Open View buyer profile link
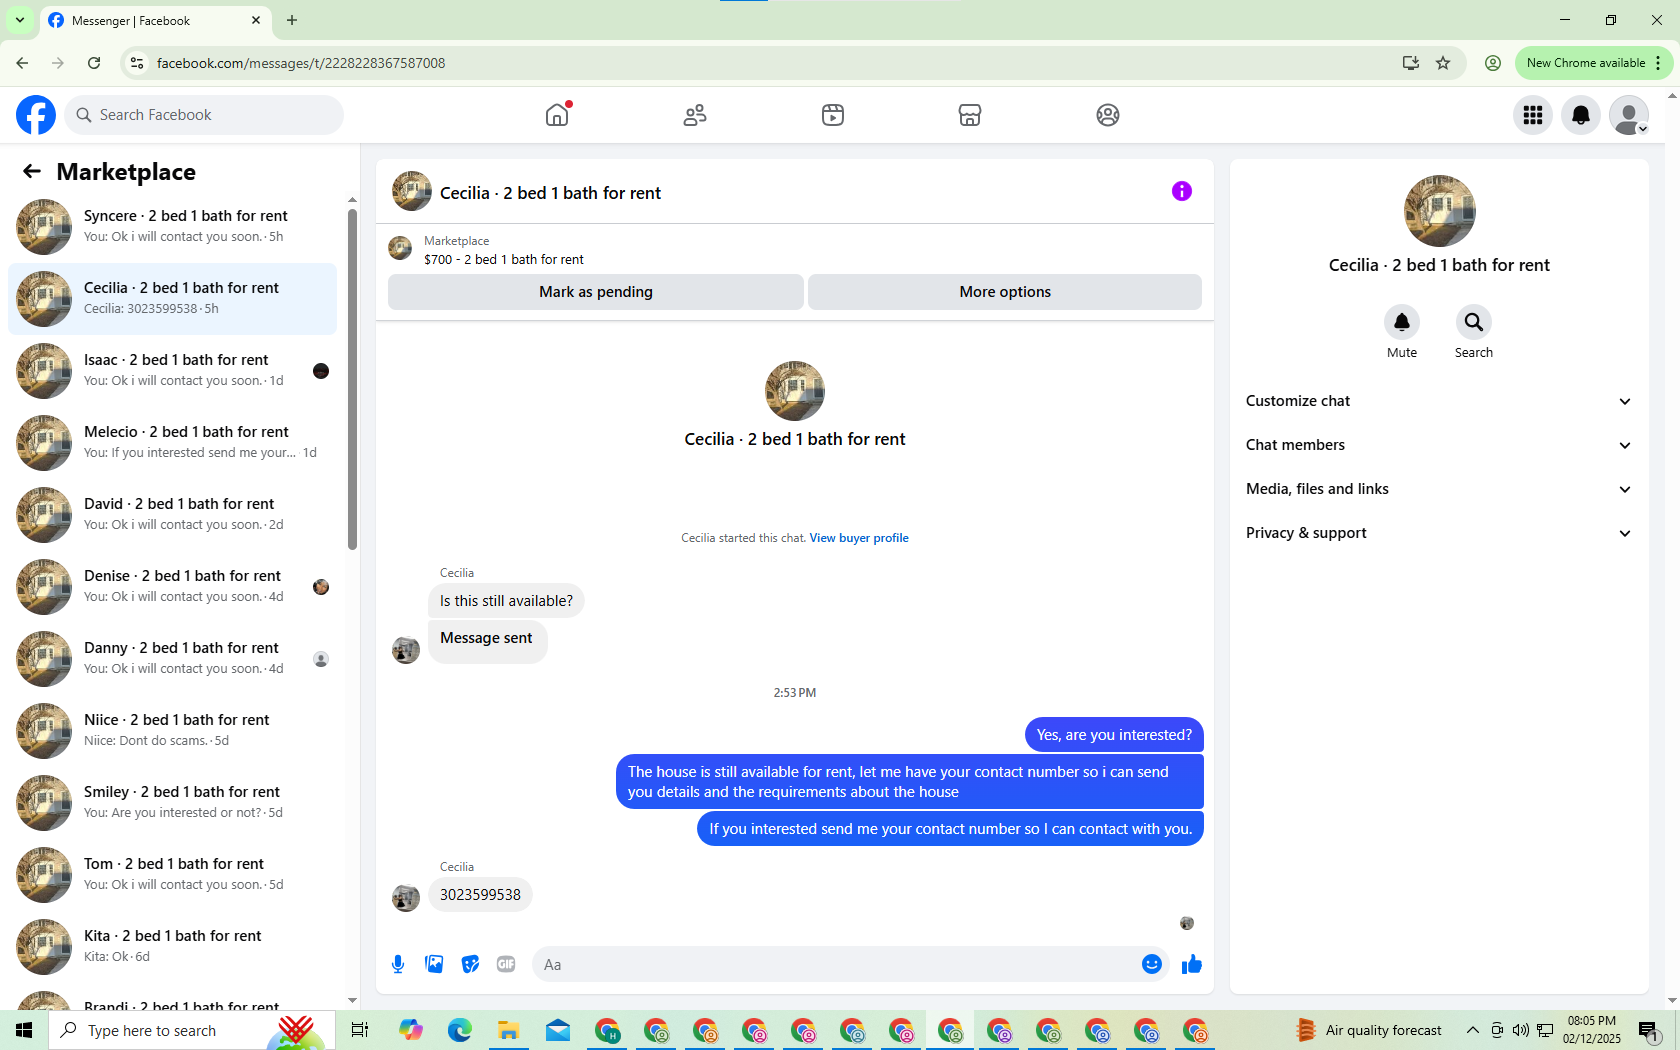Viewport: 1680px width, 1050px height. pos(859,538)
